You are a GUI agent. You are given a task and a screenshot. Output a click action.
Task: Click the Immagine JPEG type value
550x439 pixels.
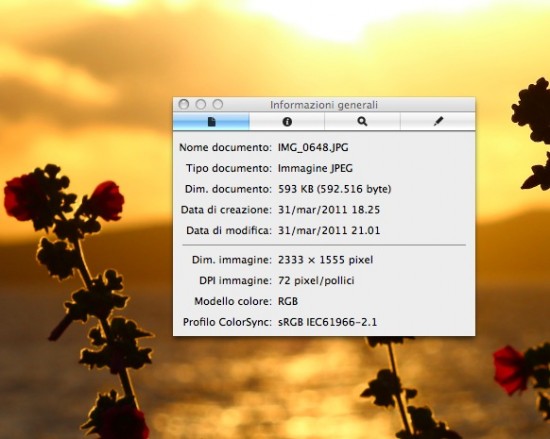click(x=315, y=168)
